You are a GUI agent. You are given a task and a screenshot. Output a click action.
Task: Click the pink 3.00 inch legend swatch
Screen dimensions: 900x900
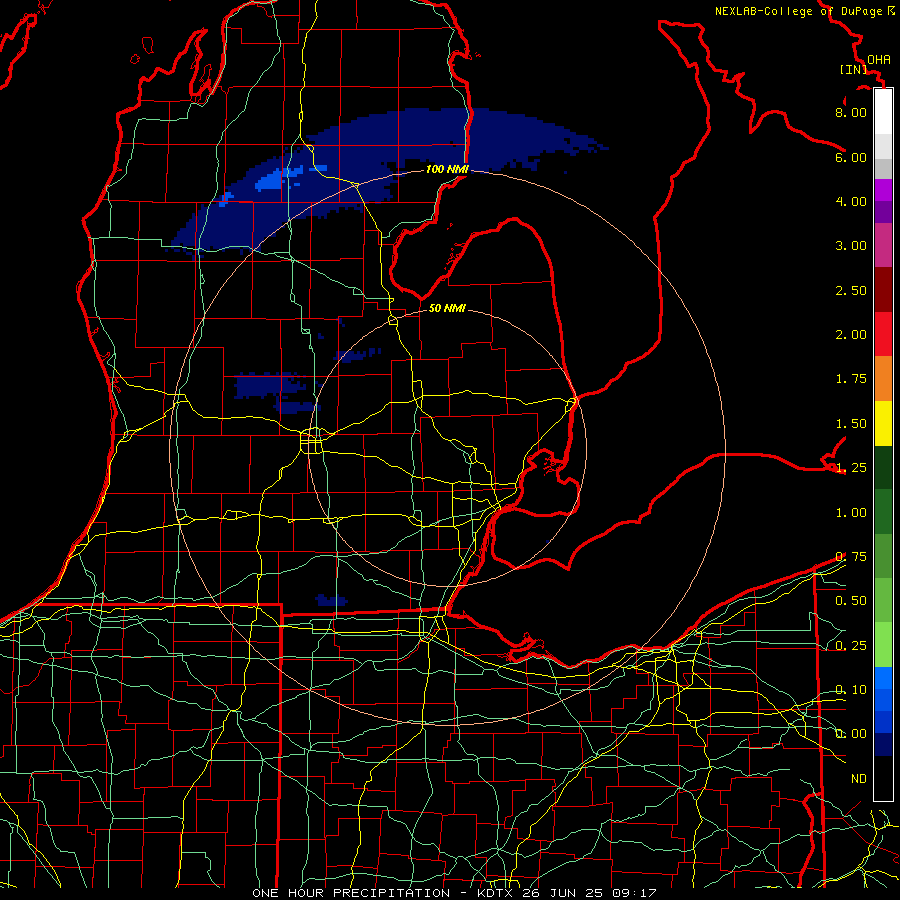[883, 245]
